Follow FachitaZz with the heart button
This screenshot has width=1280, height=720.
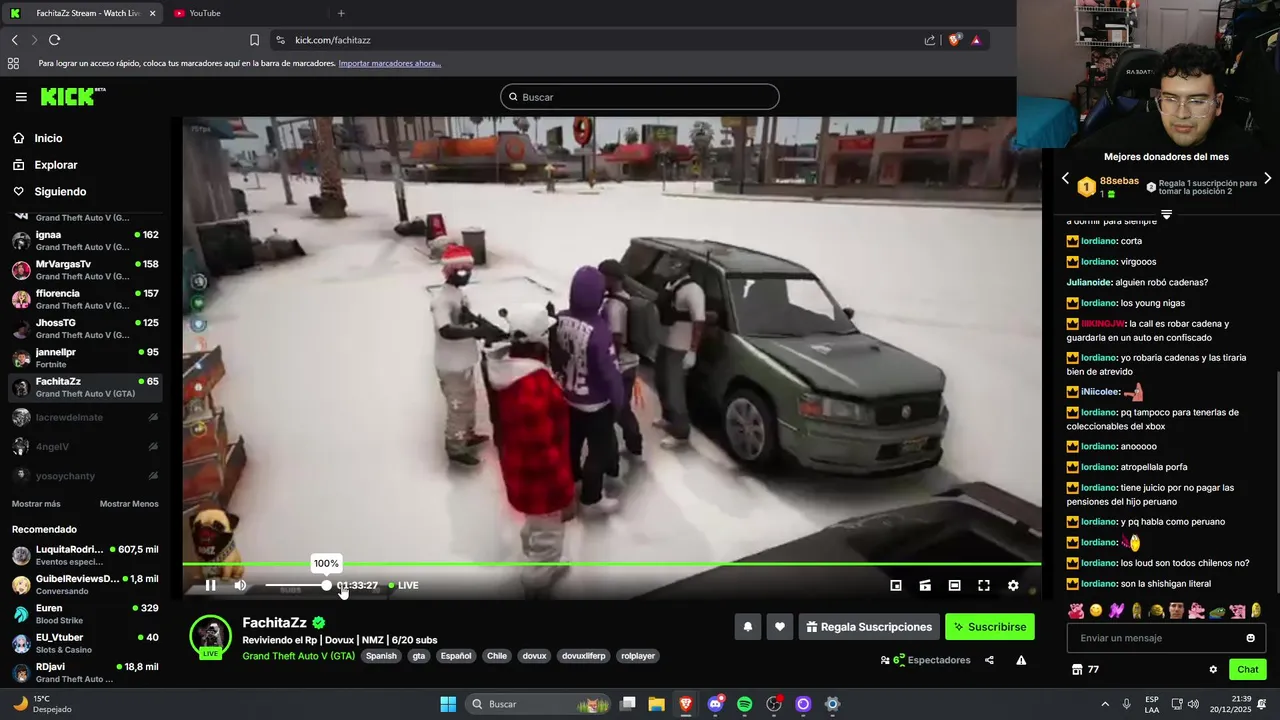click(x=780, y=627)
